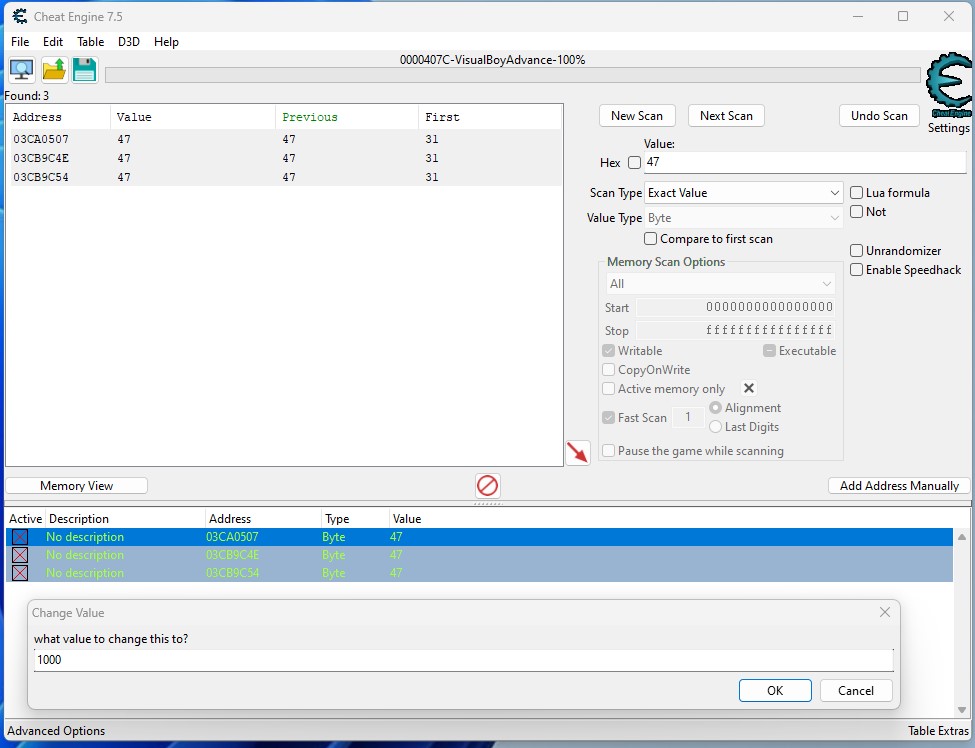Click the value input field containing 1000
Image resolution: width=975 pixels, height=748 pixels.
coord(463,660)
